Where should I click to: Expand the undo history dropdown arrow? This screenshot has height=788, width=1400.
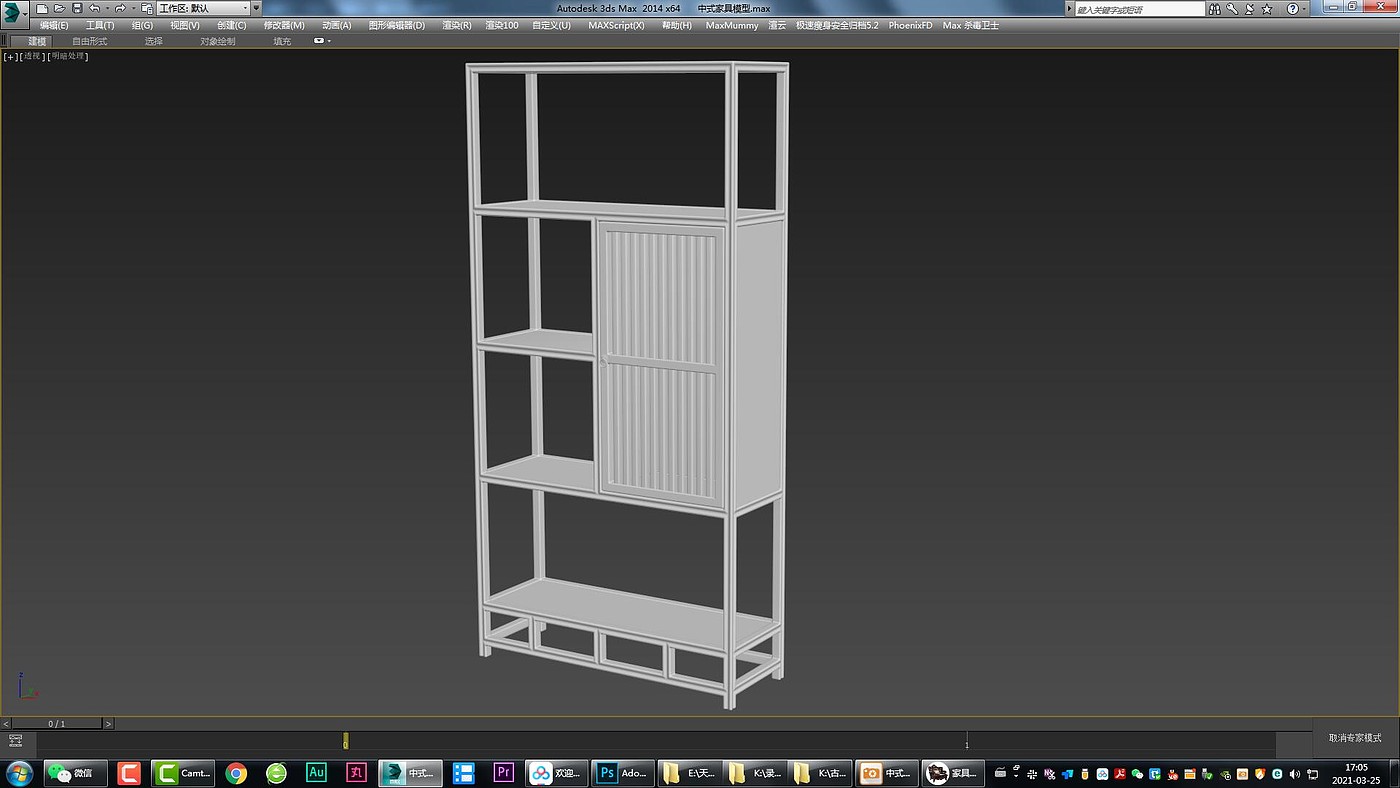pos(107,8)
